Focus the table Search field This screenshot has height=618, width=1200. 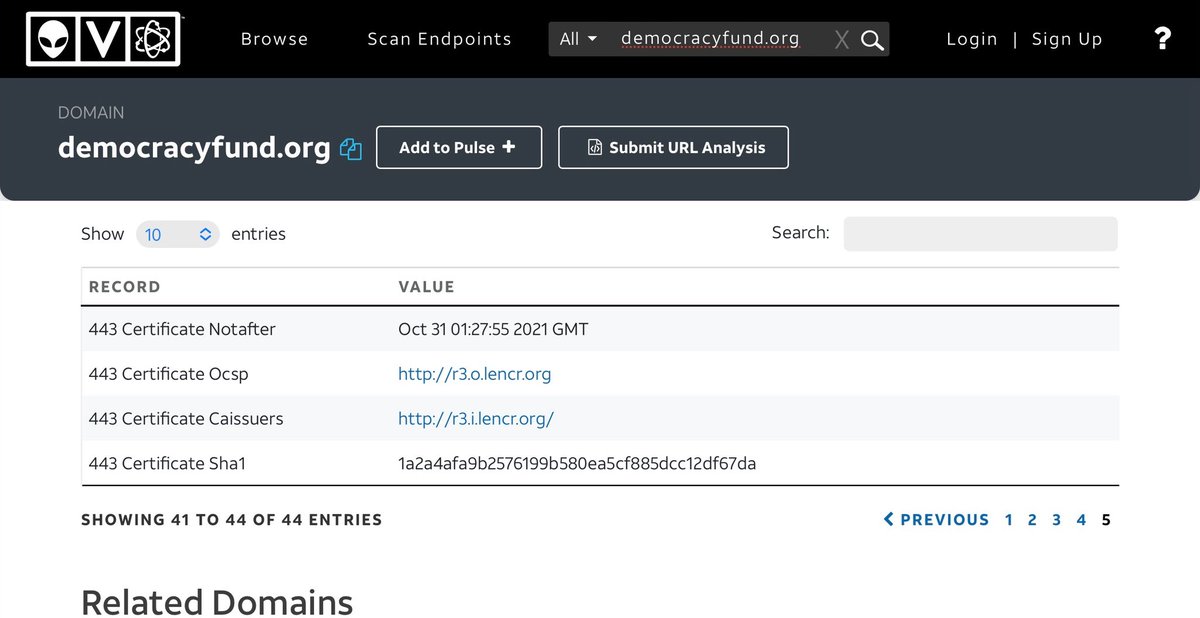click(980, 234)
